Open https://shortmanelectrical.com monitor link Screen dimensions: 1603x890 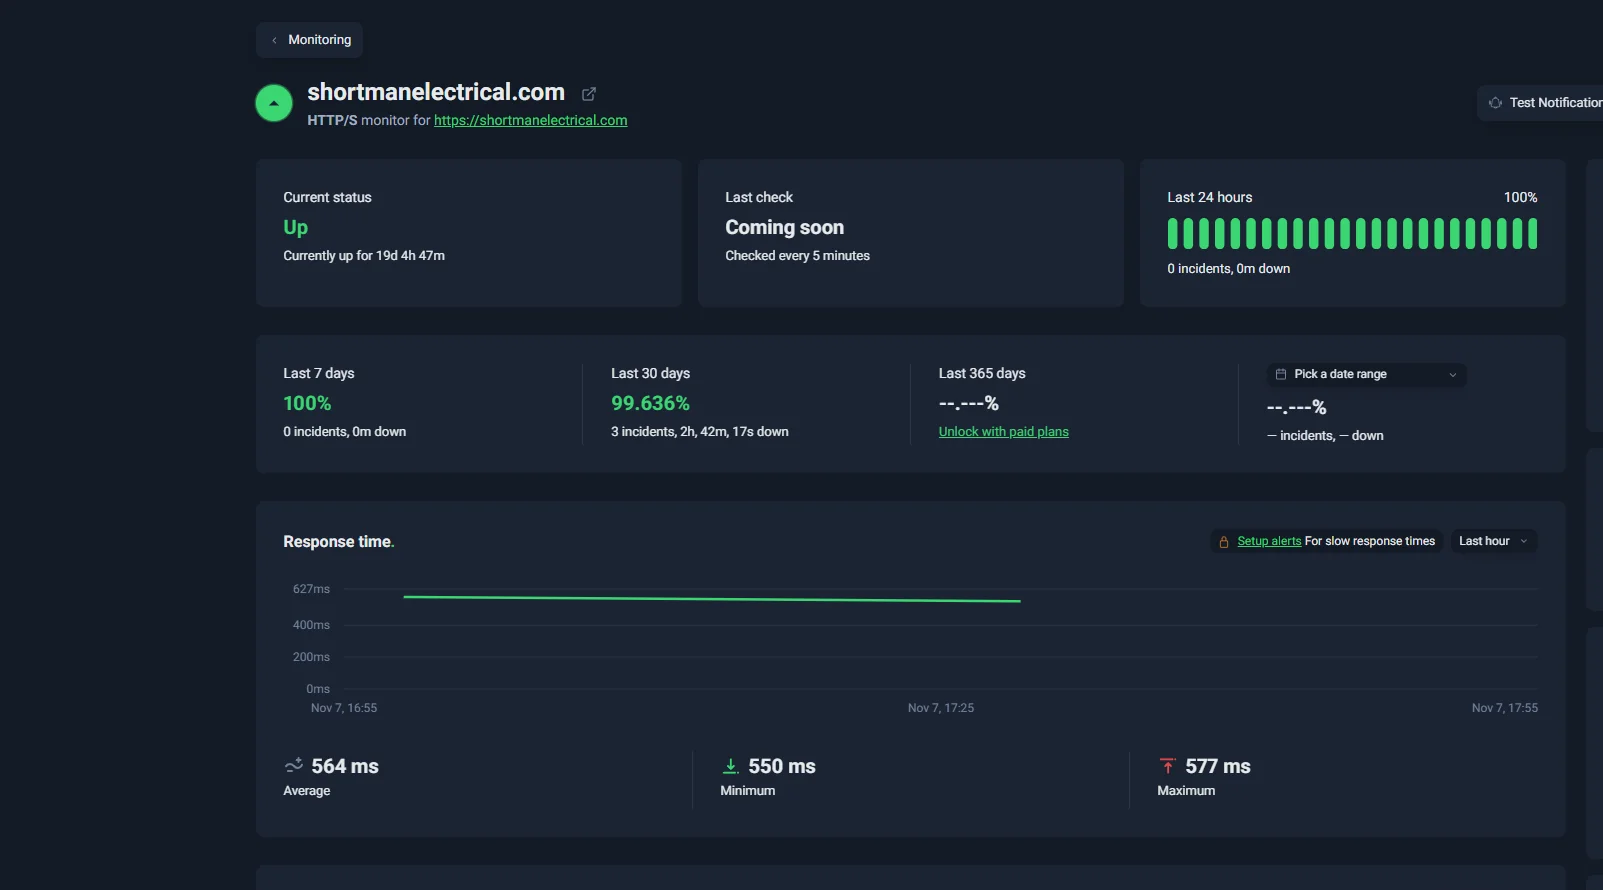click(530, 120)
